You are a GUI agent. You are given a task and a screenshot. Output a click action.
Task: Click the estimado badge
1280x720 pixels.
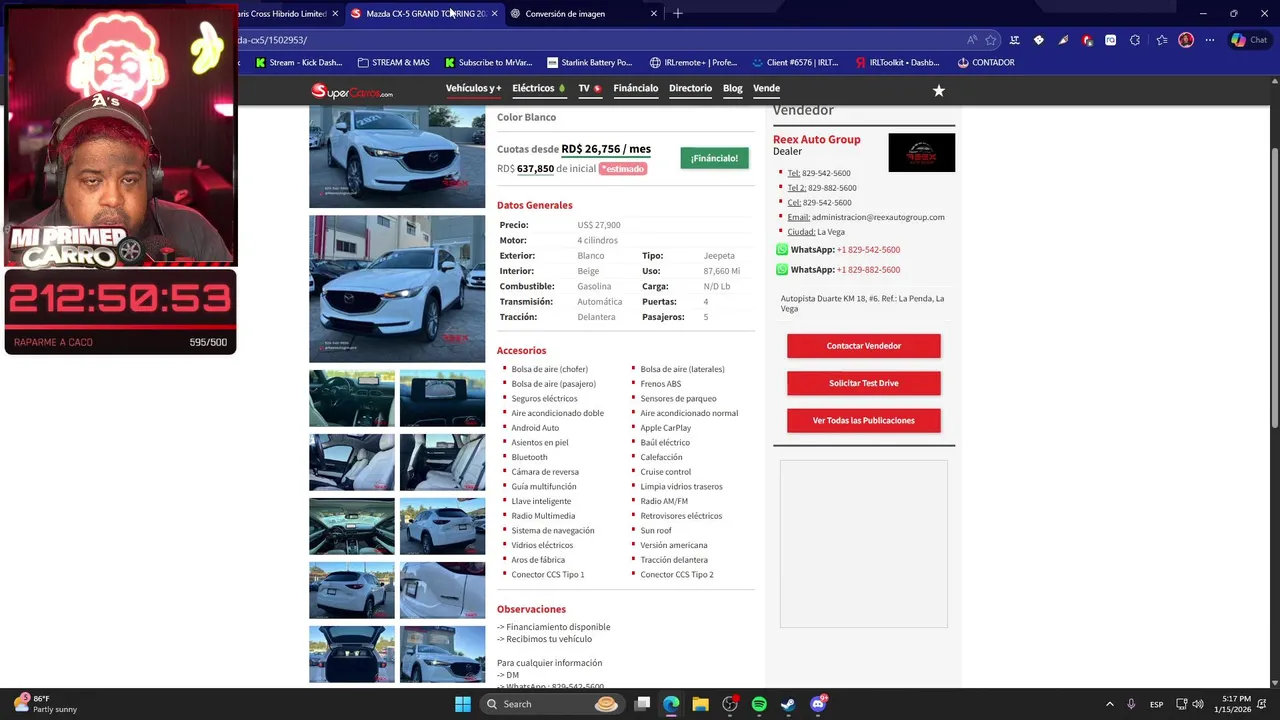coord(623,169)
